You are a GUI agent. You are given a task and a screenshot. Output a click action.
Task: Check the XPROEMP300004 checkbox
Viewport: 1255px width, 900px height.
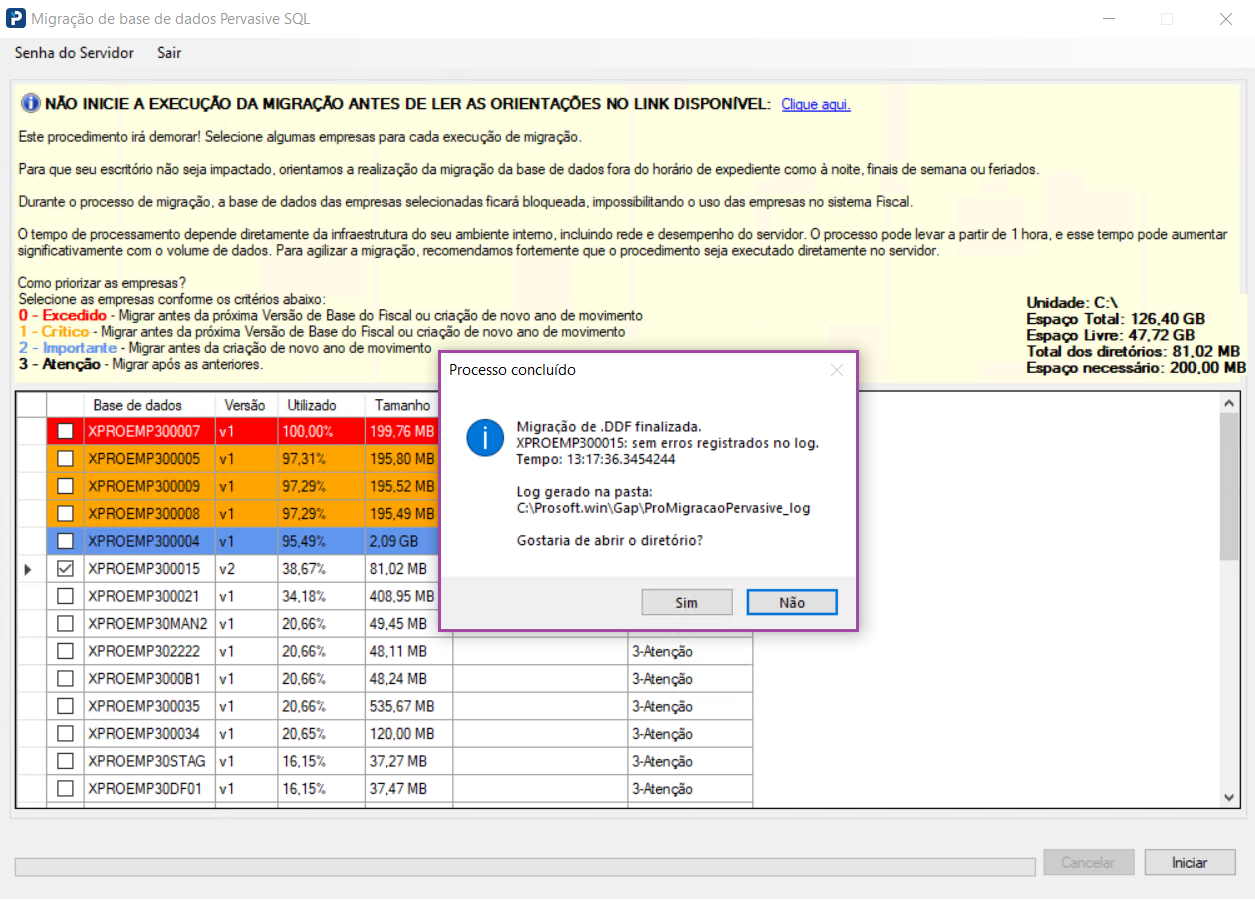pos(65,541)
